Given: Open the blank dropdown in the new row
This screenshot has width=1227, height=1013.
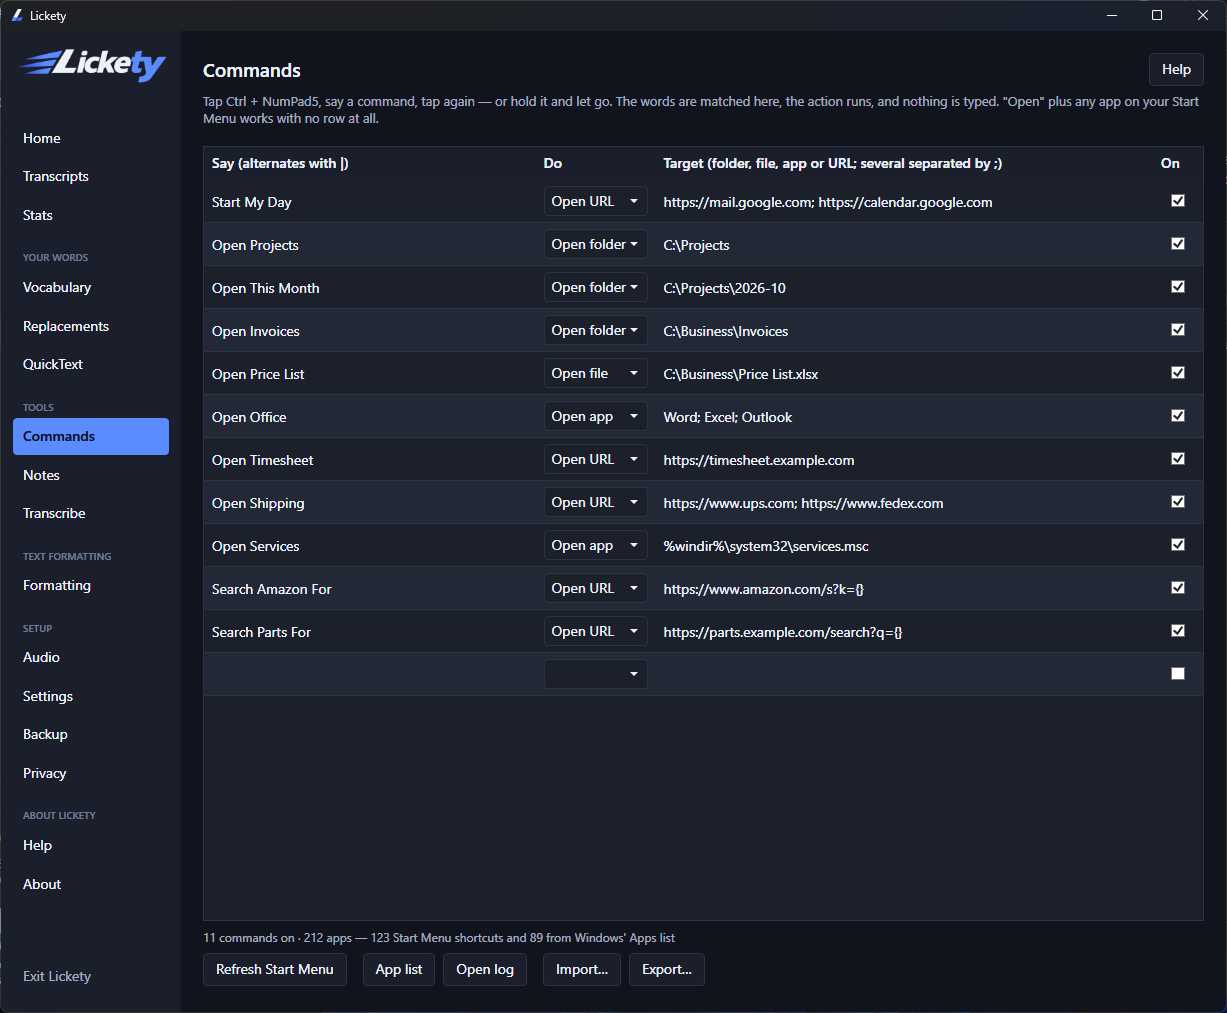Looking at the screenshot, I should point(595,674).
